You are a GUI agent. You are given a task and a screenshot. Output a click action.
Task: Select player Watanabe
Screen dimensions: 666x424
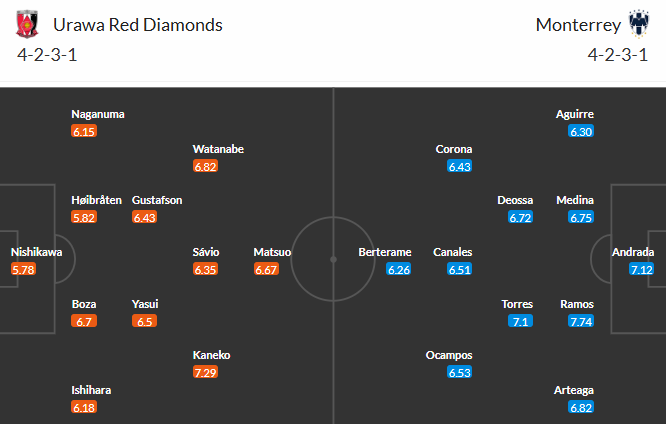pos(218,149)
